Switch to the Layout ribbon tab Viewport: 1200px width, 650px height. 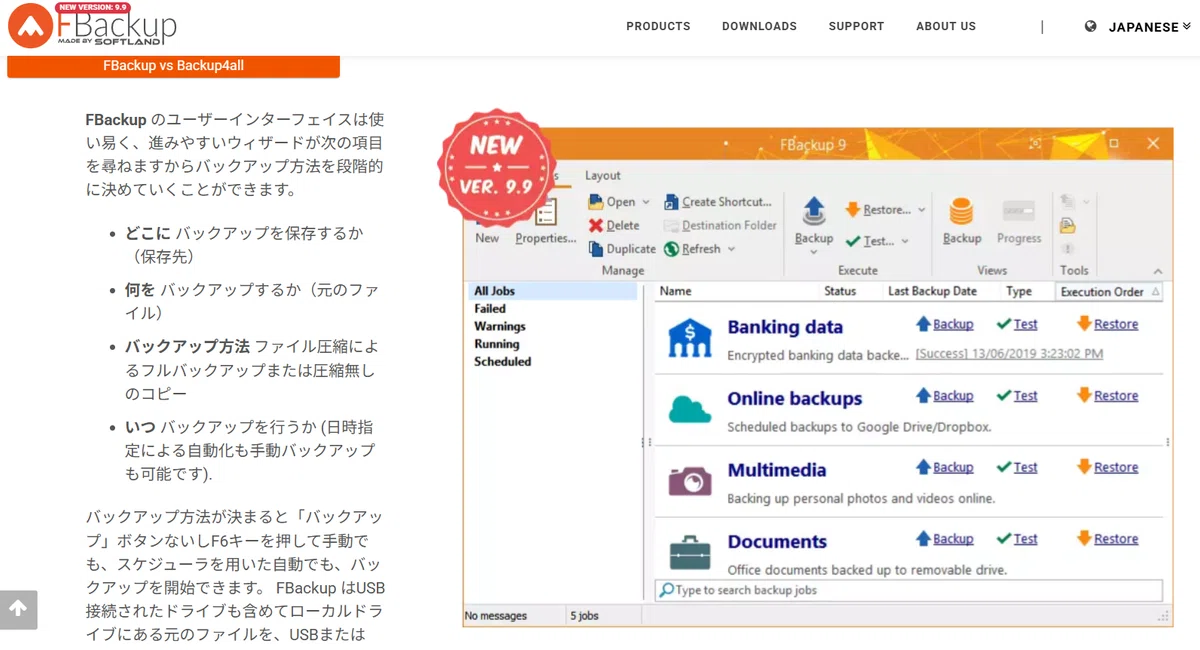click(x=602, y=175)
